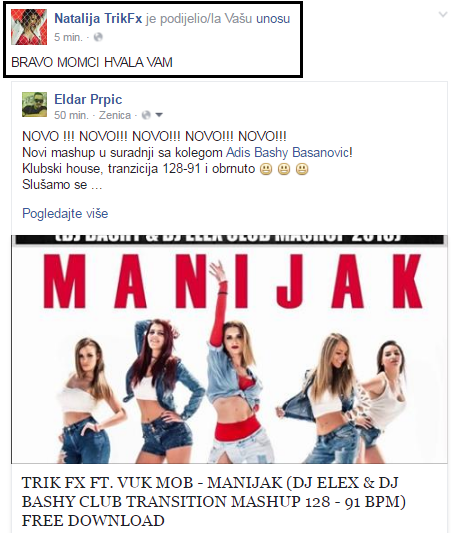
Task: Open Natalija TrikFx profile picture
Action: (x=29, y=27)
